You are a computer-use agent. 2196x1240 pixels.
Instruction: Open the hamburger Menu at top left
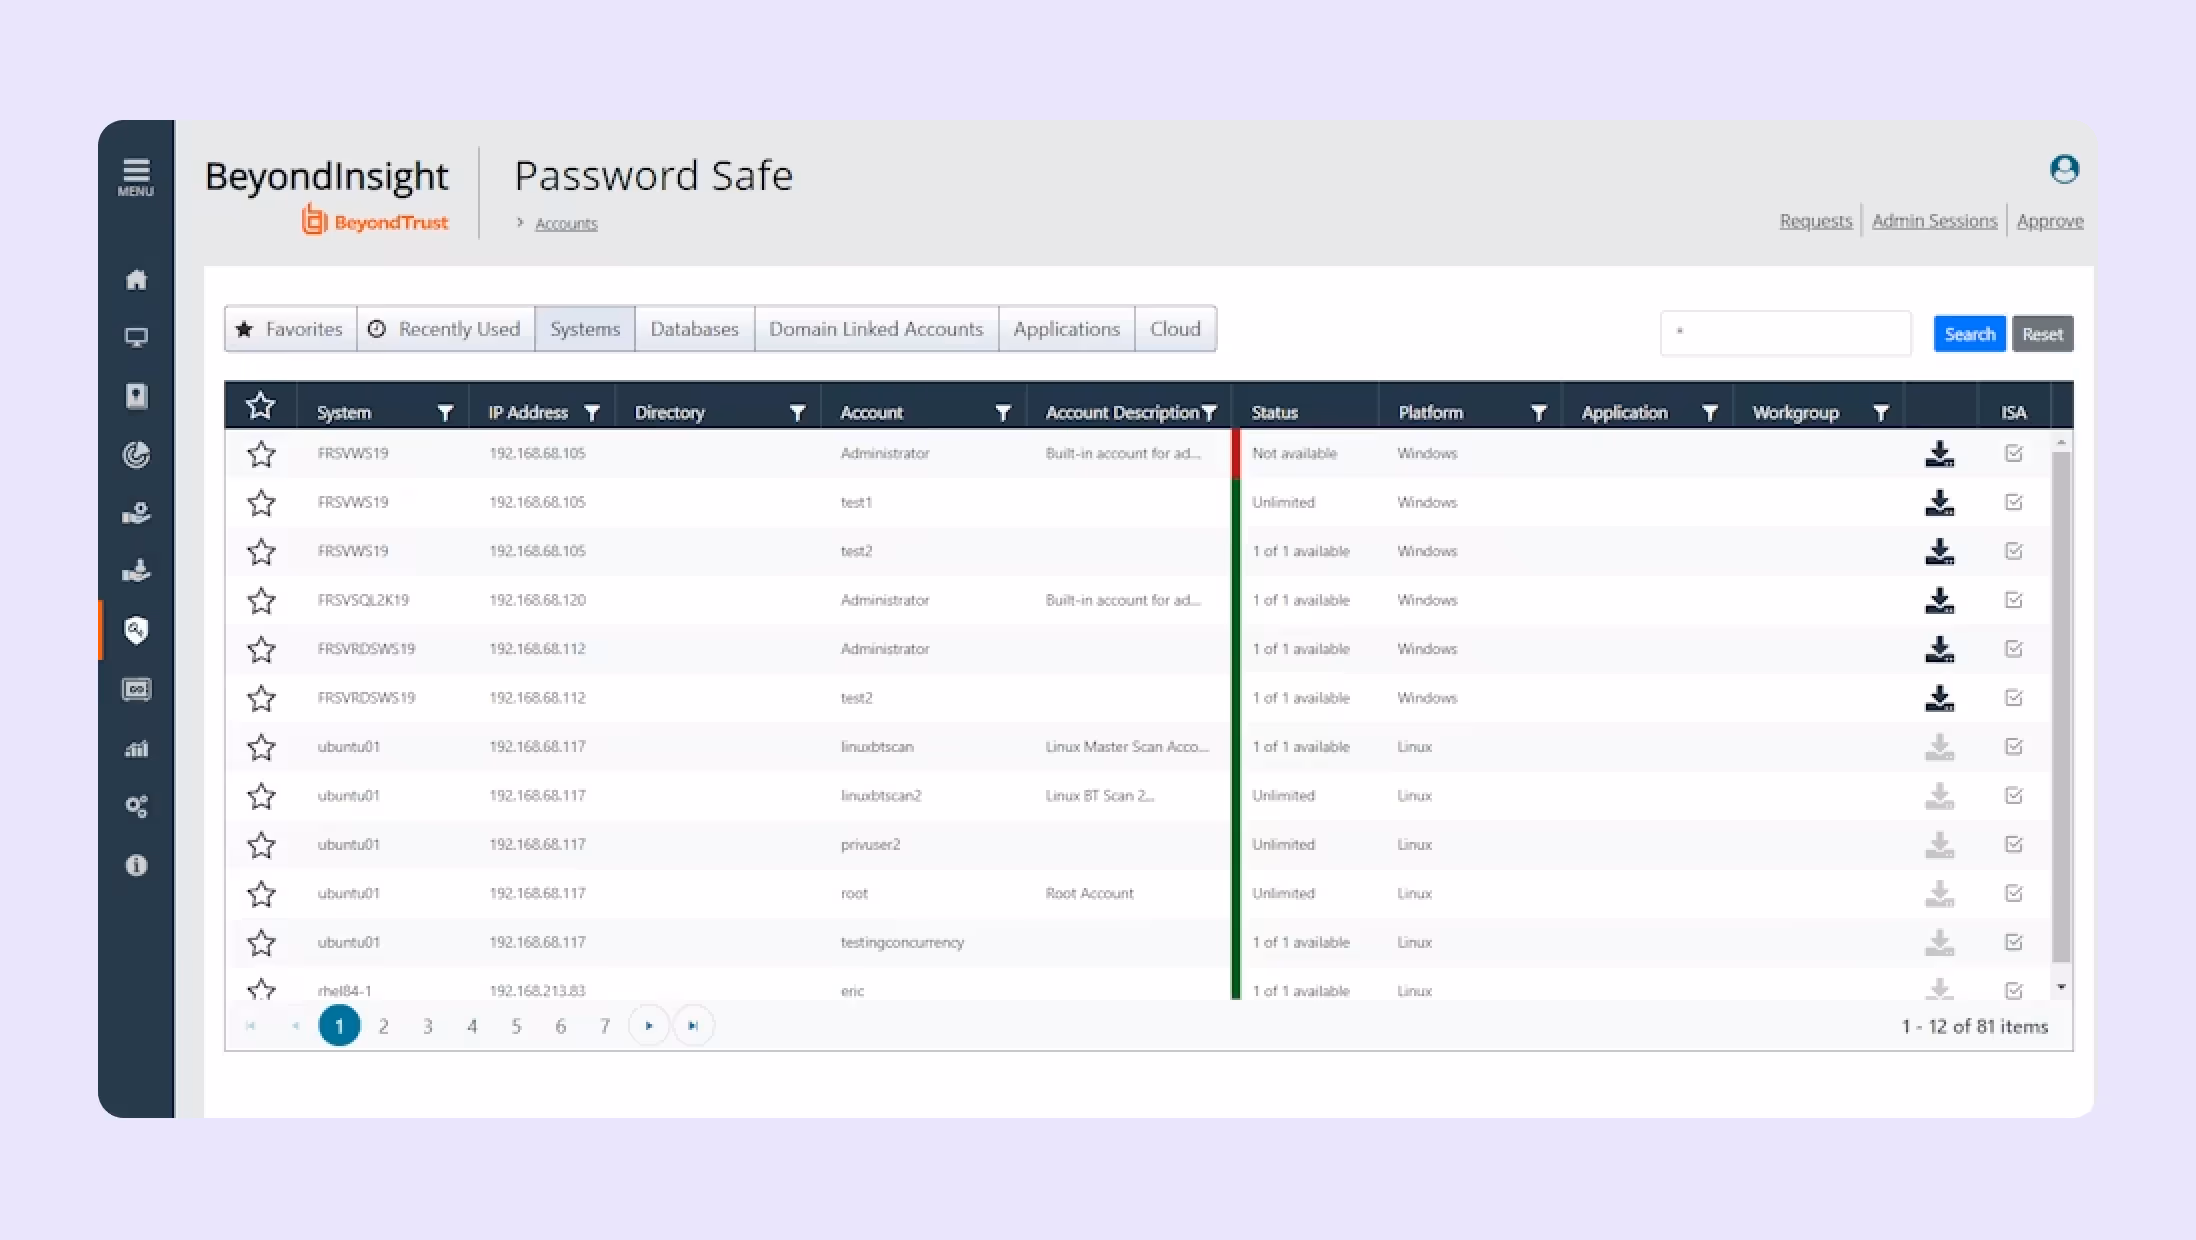135,170
